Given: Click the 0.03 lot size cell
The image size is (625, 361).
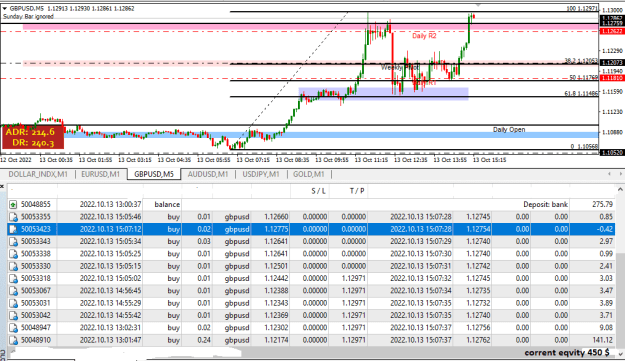Looking at the screenshot, I should tap(204, 241).
